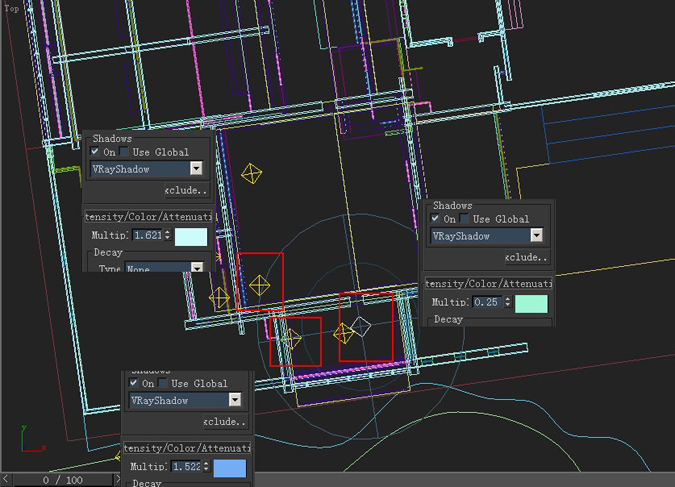Collapse Intensity/Color/Attenuation rollout above Multip 0.25
The image size is (675, 487).
[489, 283]
